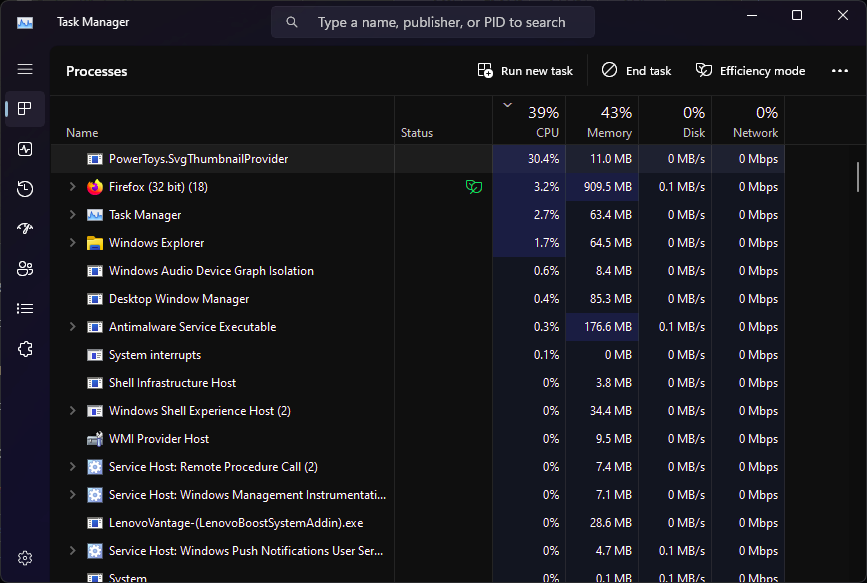Screen dimensions: 867x583
Task: Select the Processes section heading
Action: point(96,71)
